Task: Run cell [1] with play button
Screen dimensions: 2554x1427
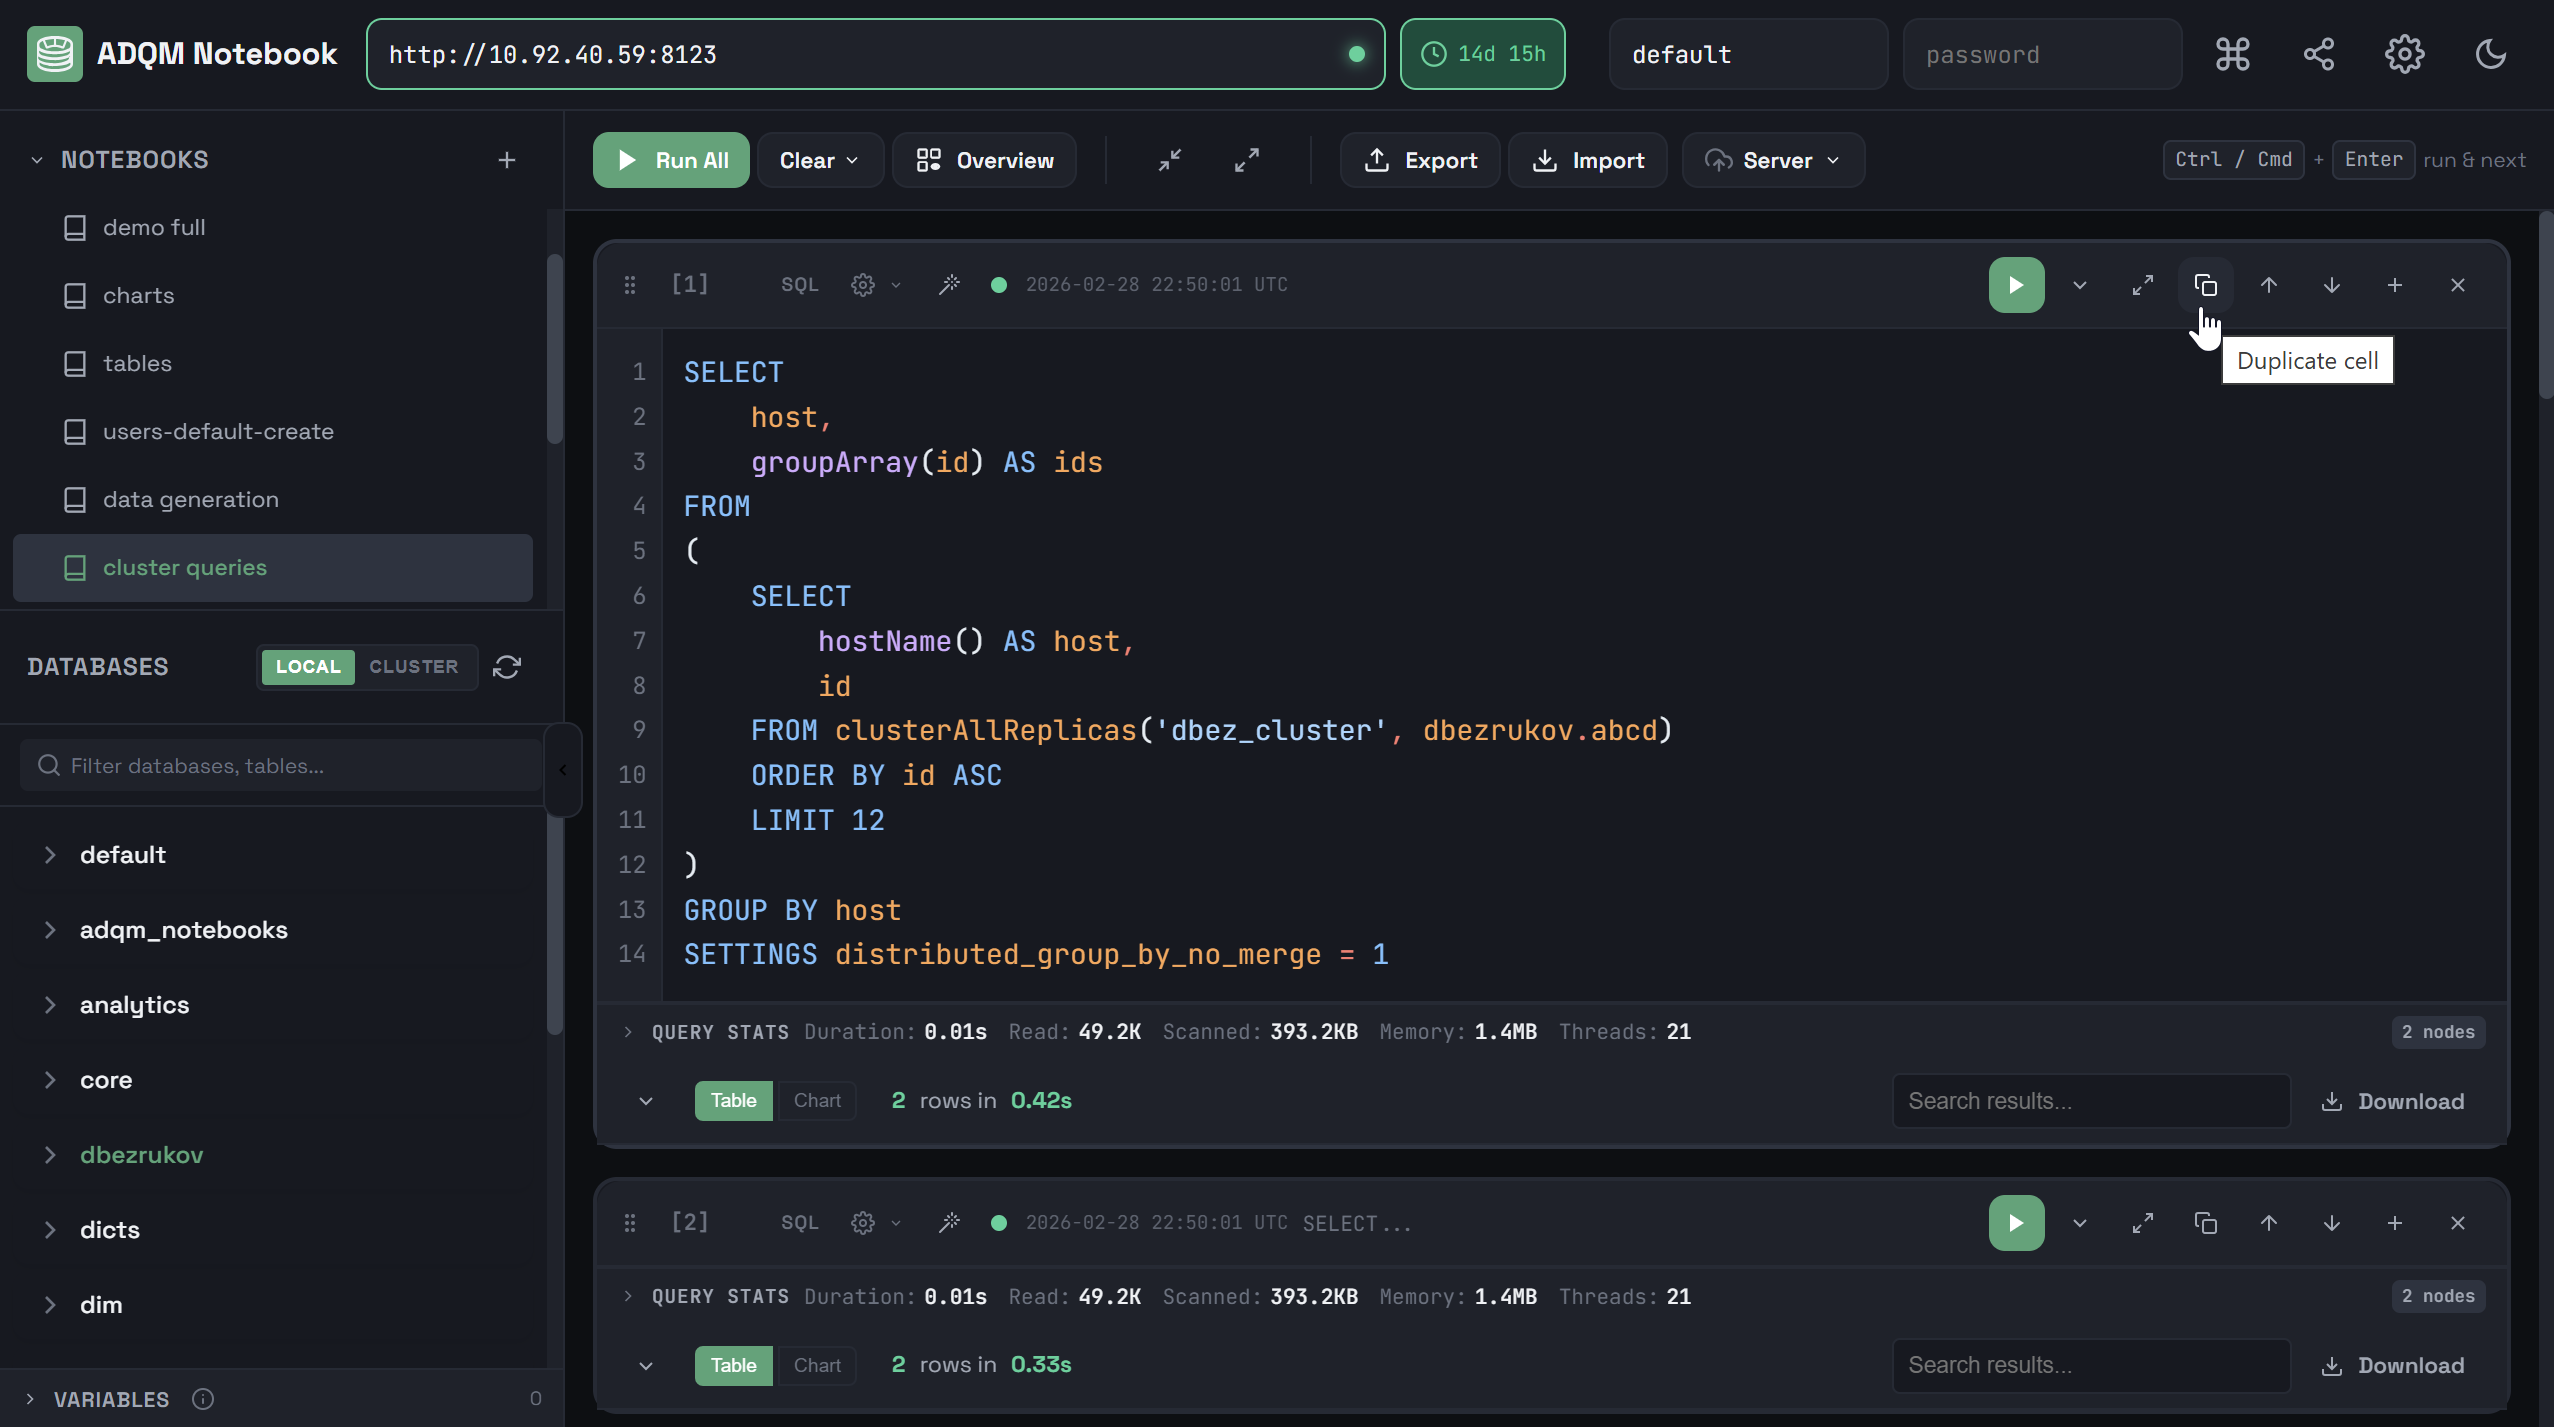Action: [x=2016, y=285]
